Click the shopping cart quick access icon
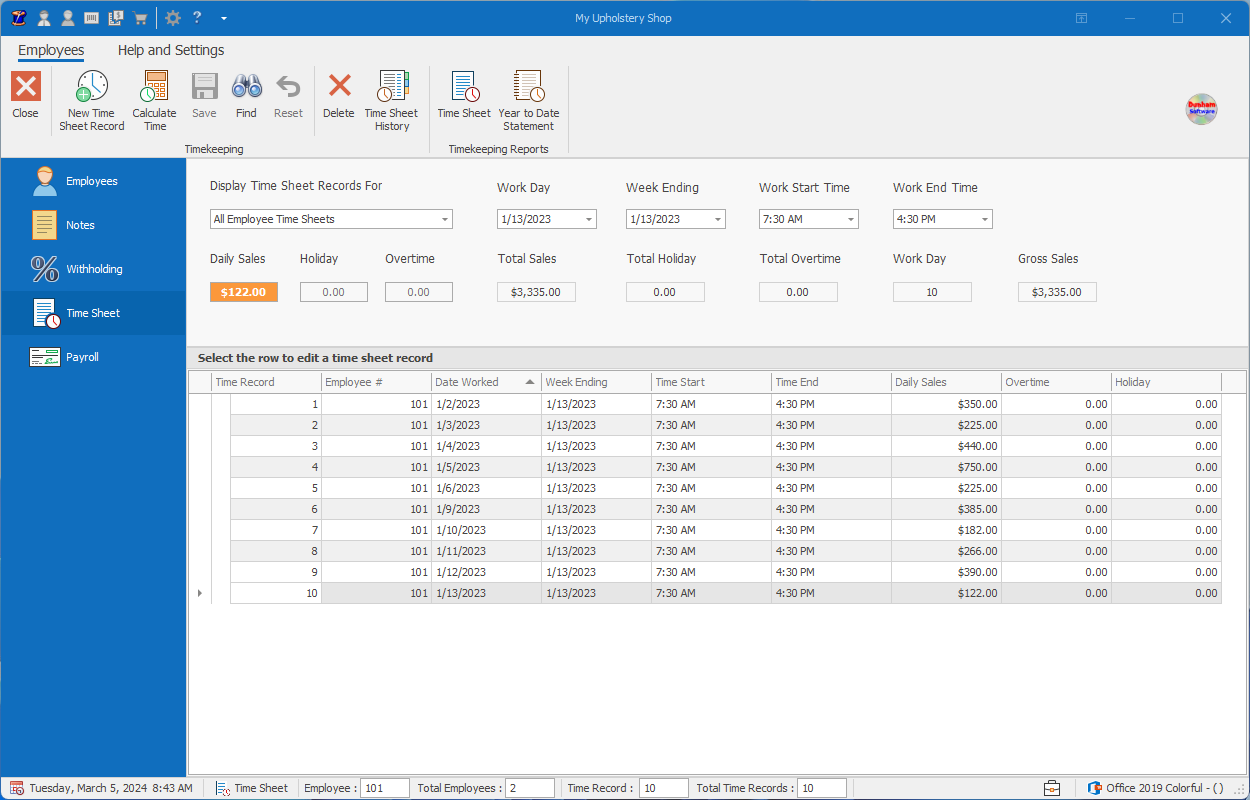This screenshot has height=800, width=1250. [140, 17]
